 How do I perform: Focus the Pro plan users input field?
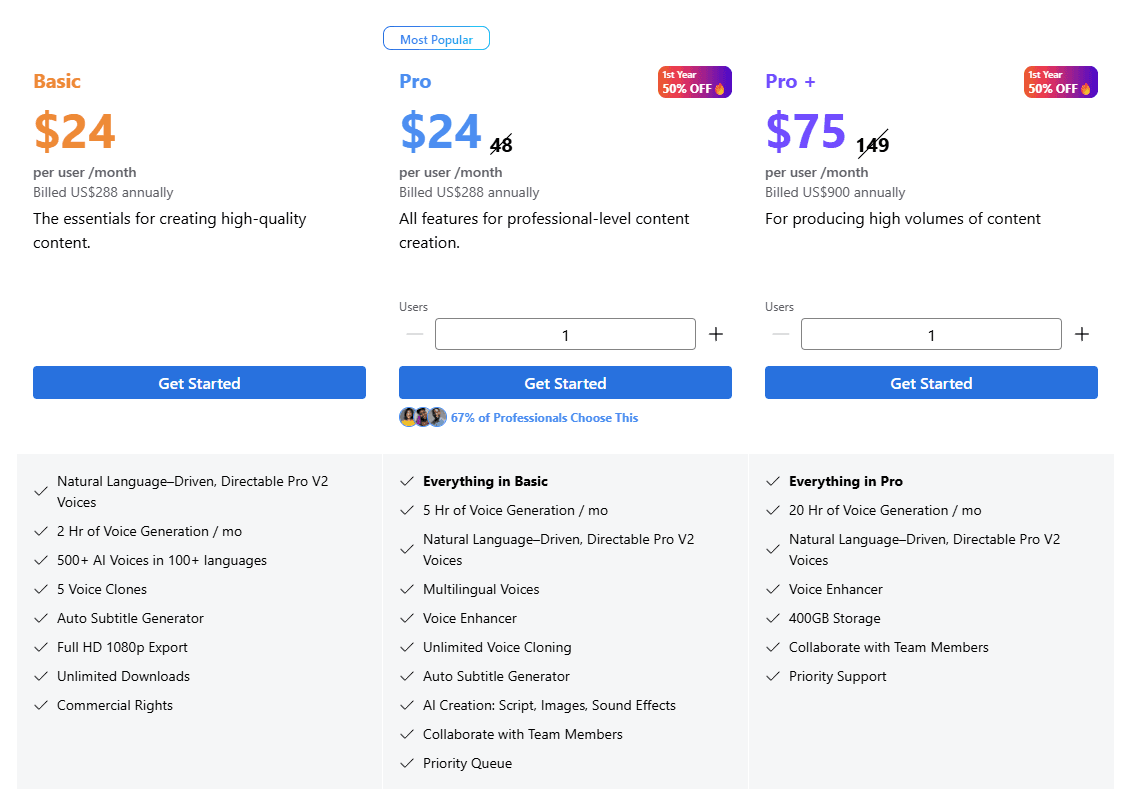click(565, 334)
